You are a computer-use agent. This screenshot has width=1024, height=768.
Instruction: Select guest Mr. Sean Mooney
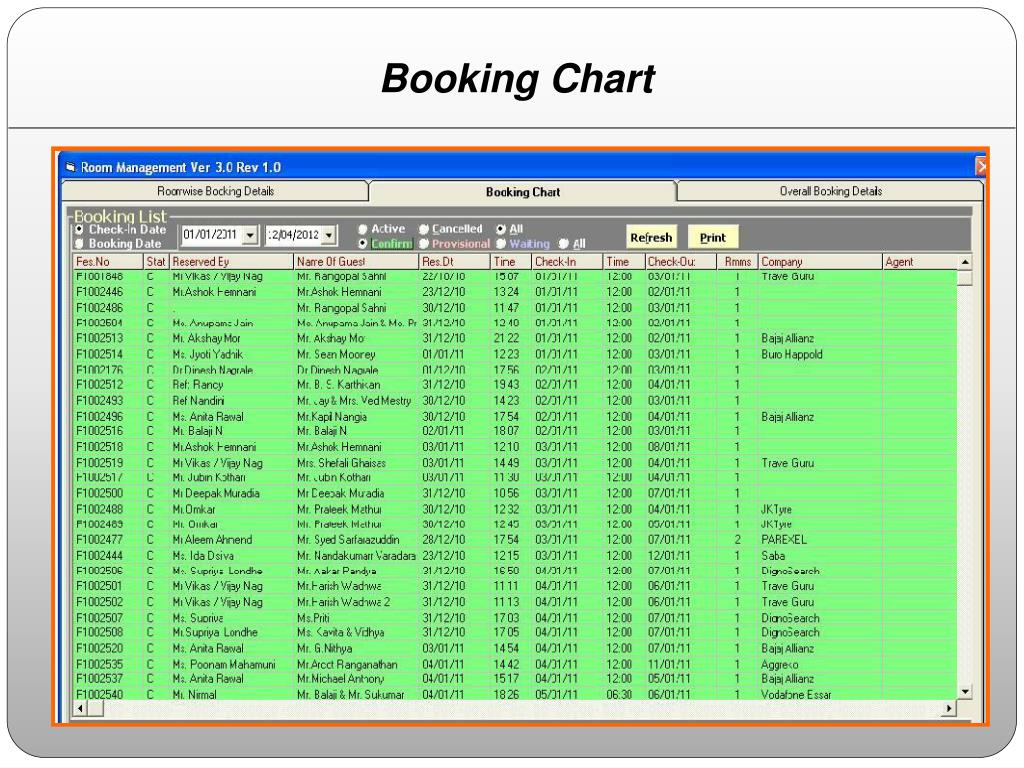(x=336, y=355)
